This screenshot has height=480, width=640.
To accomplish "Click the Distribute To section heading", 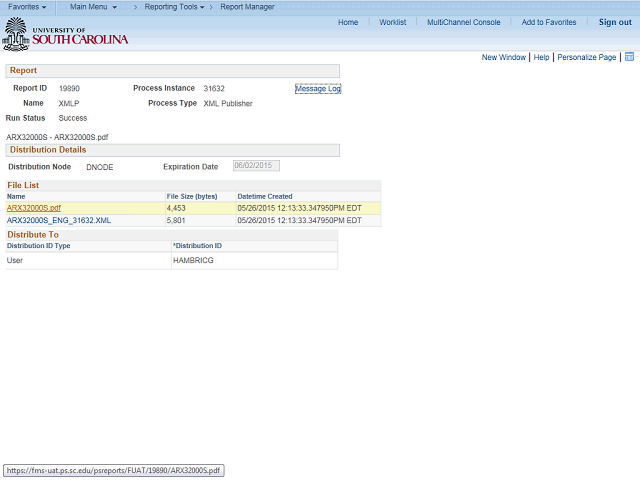I will (x=33, y=235).
